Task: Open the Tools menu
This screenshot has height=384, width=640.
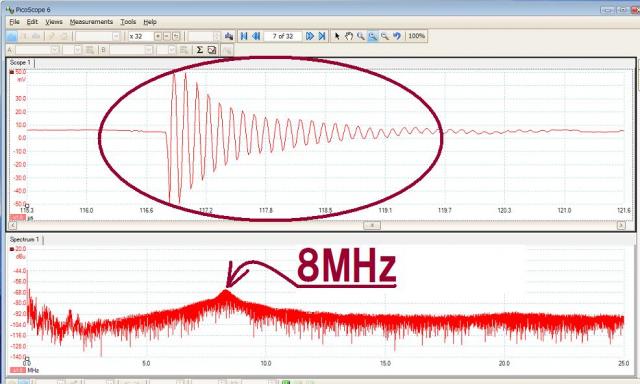Action: pos(128,22)
